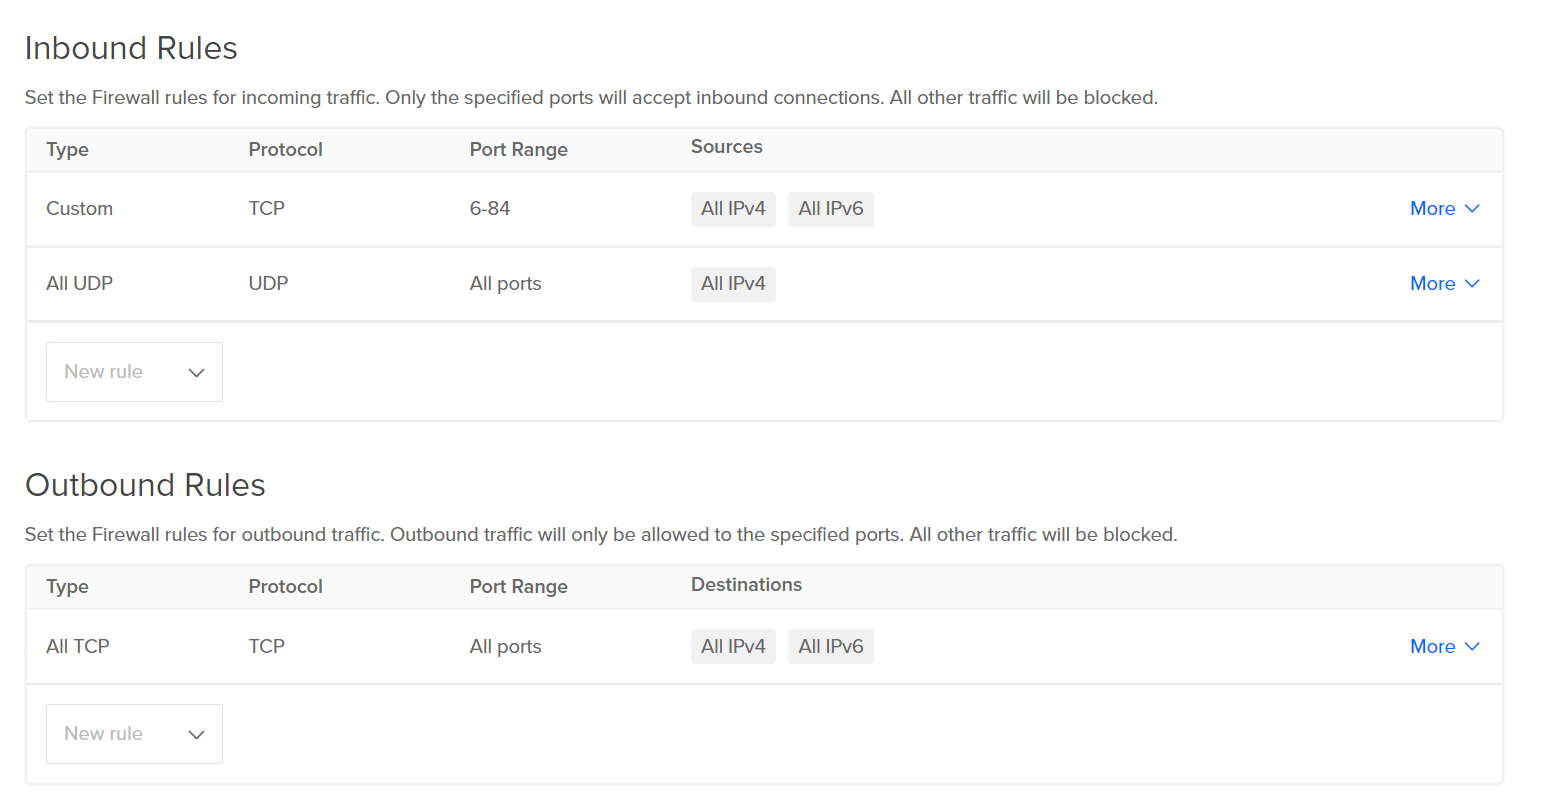
Task: Click All IPv6 tag on outbound TCP rule
Action: [830, 647]
